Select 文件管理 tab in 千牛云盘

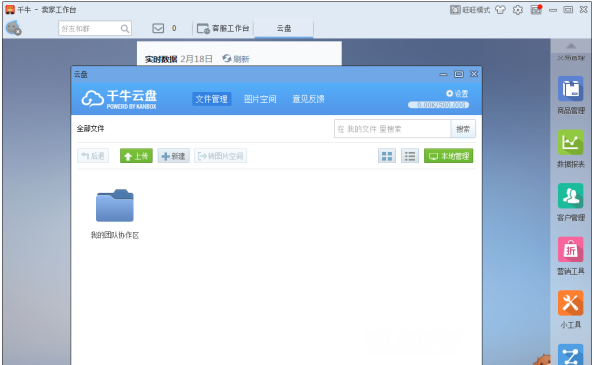211,99
